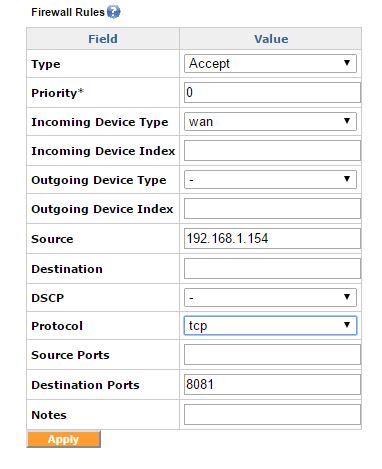The width and height of the screenshot is (382, 469).
Task: Expand the Outgoing Device Type dropdown
Action: [x=270, y=180]
